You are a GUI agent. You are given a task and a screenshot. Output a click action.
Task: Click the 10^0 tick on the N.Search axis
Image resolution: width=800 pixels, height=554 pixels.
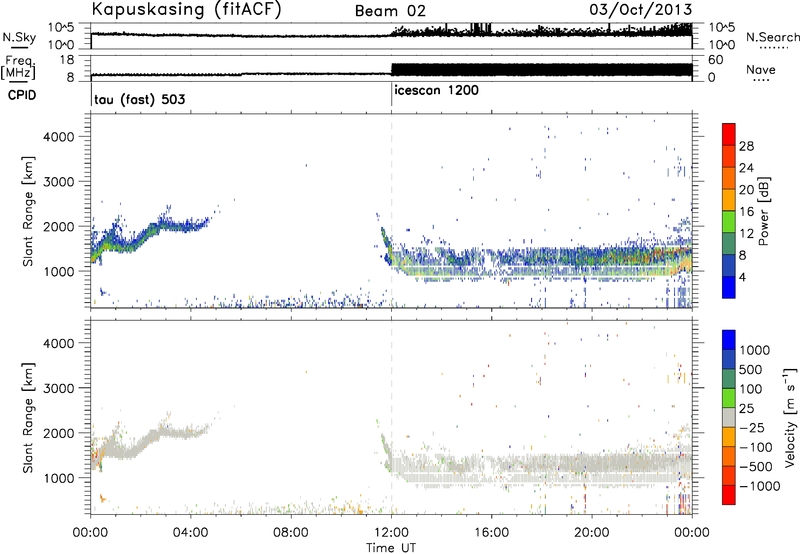click(722, 45)
